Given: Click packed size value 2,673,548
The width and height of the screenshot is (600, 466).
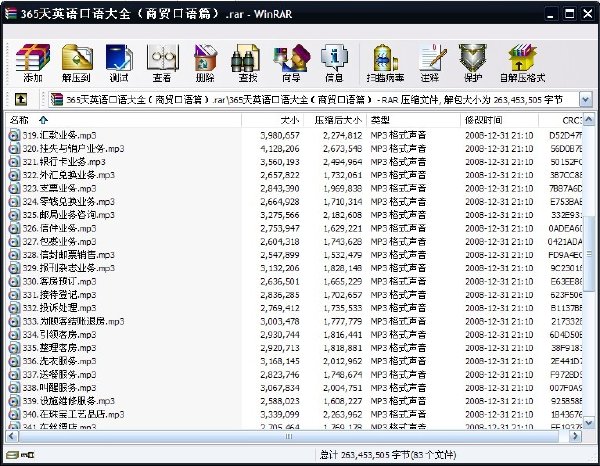Looking at the screenshot, I should click(x=342, y=148).
